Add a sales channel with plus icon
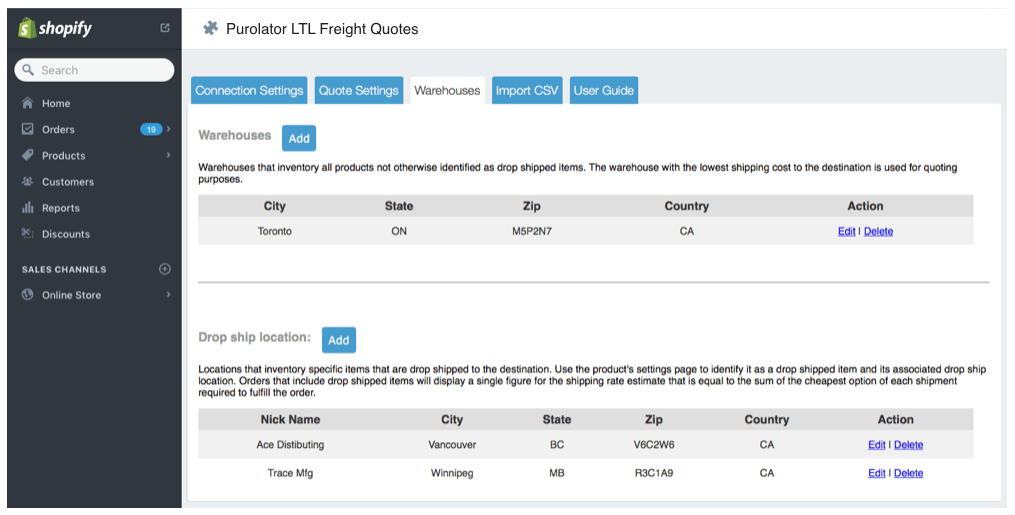 164,268
